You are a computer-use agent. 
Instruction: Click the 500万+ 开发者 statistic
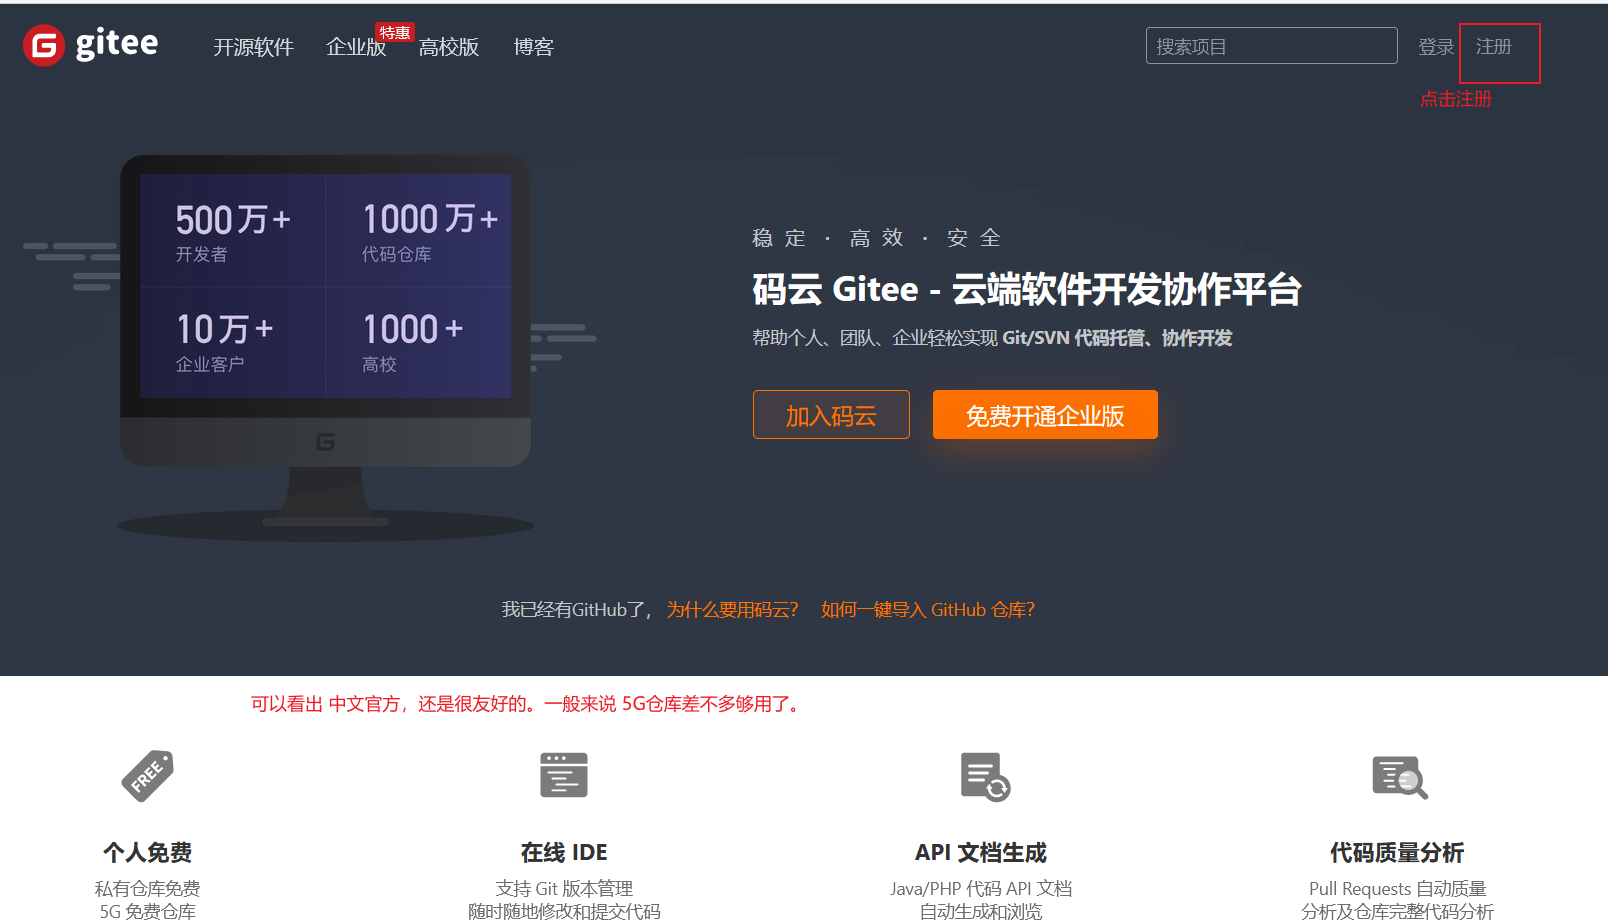(233, 232)
